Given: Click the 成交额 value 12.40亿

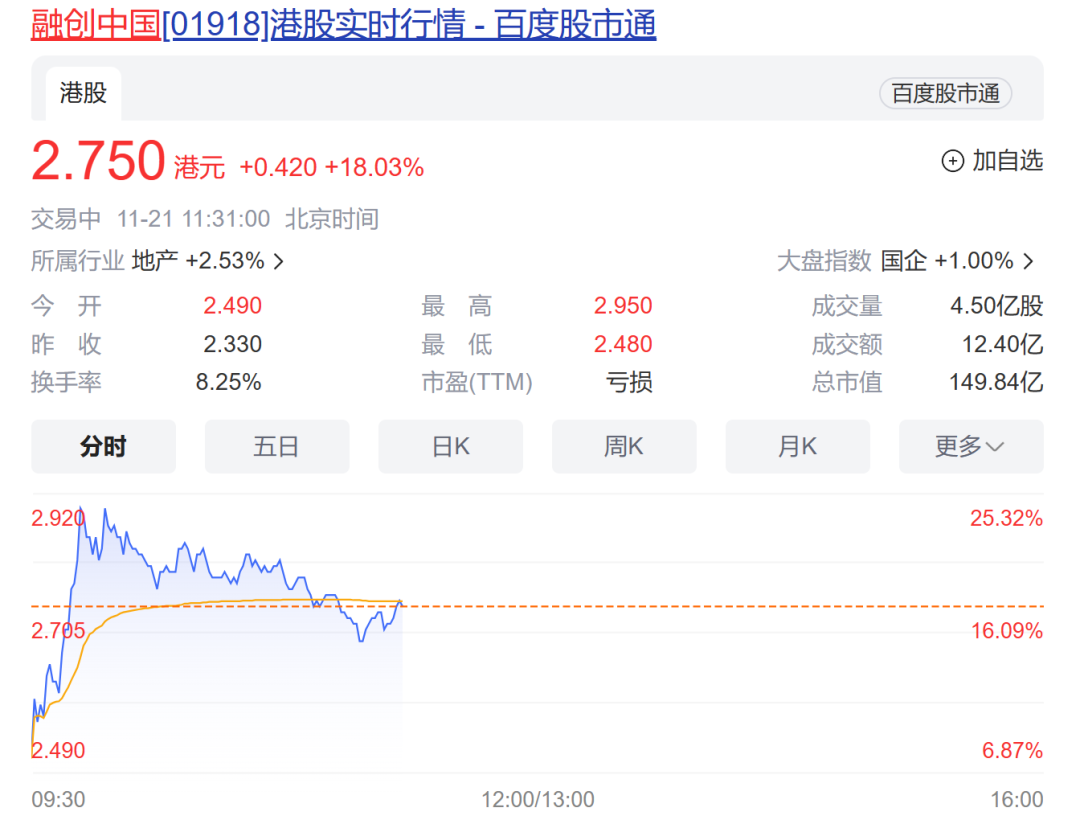Looking at the screenshot, I should coord(1002,344).
